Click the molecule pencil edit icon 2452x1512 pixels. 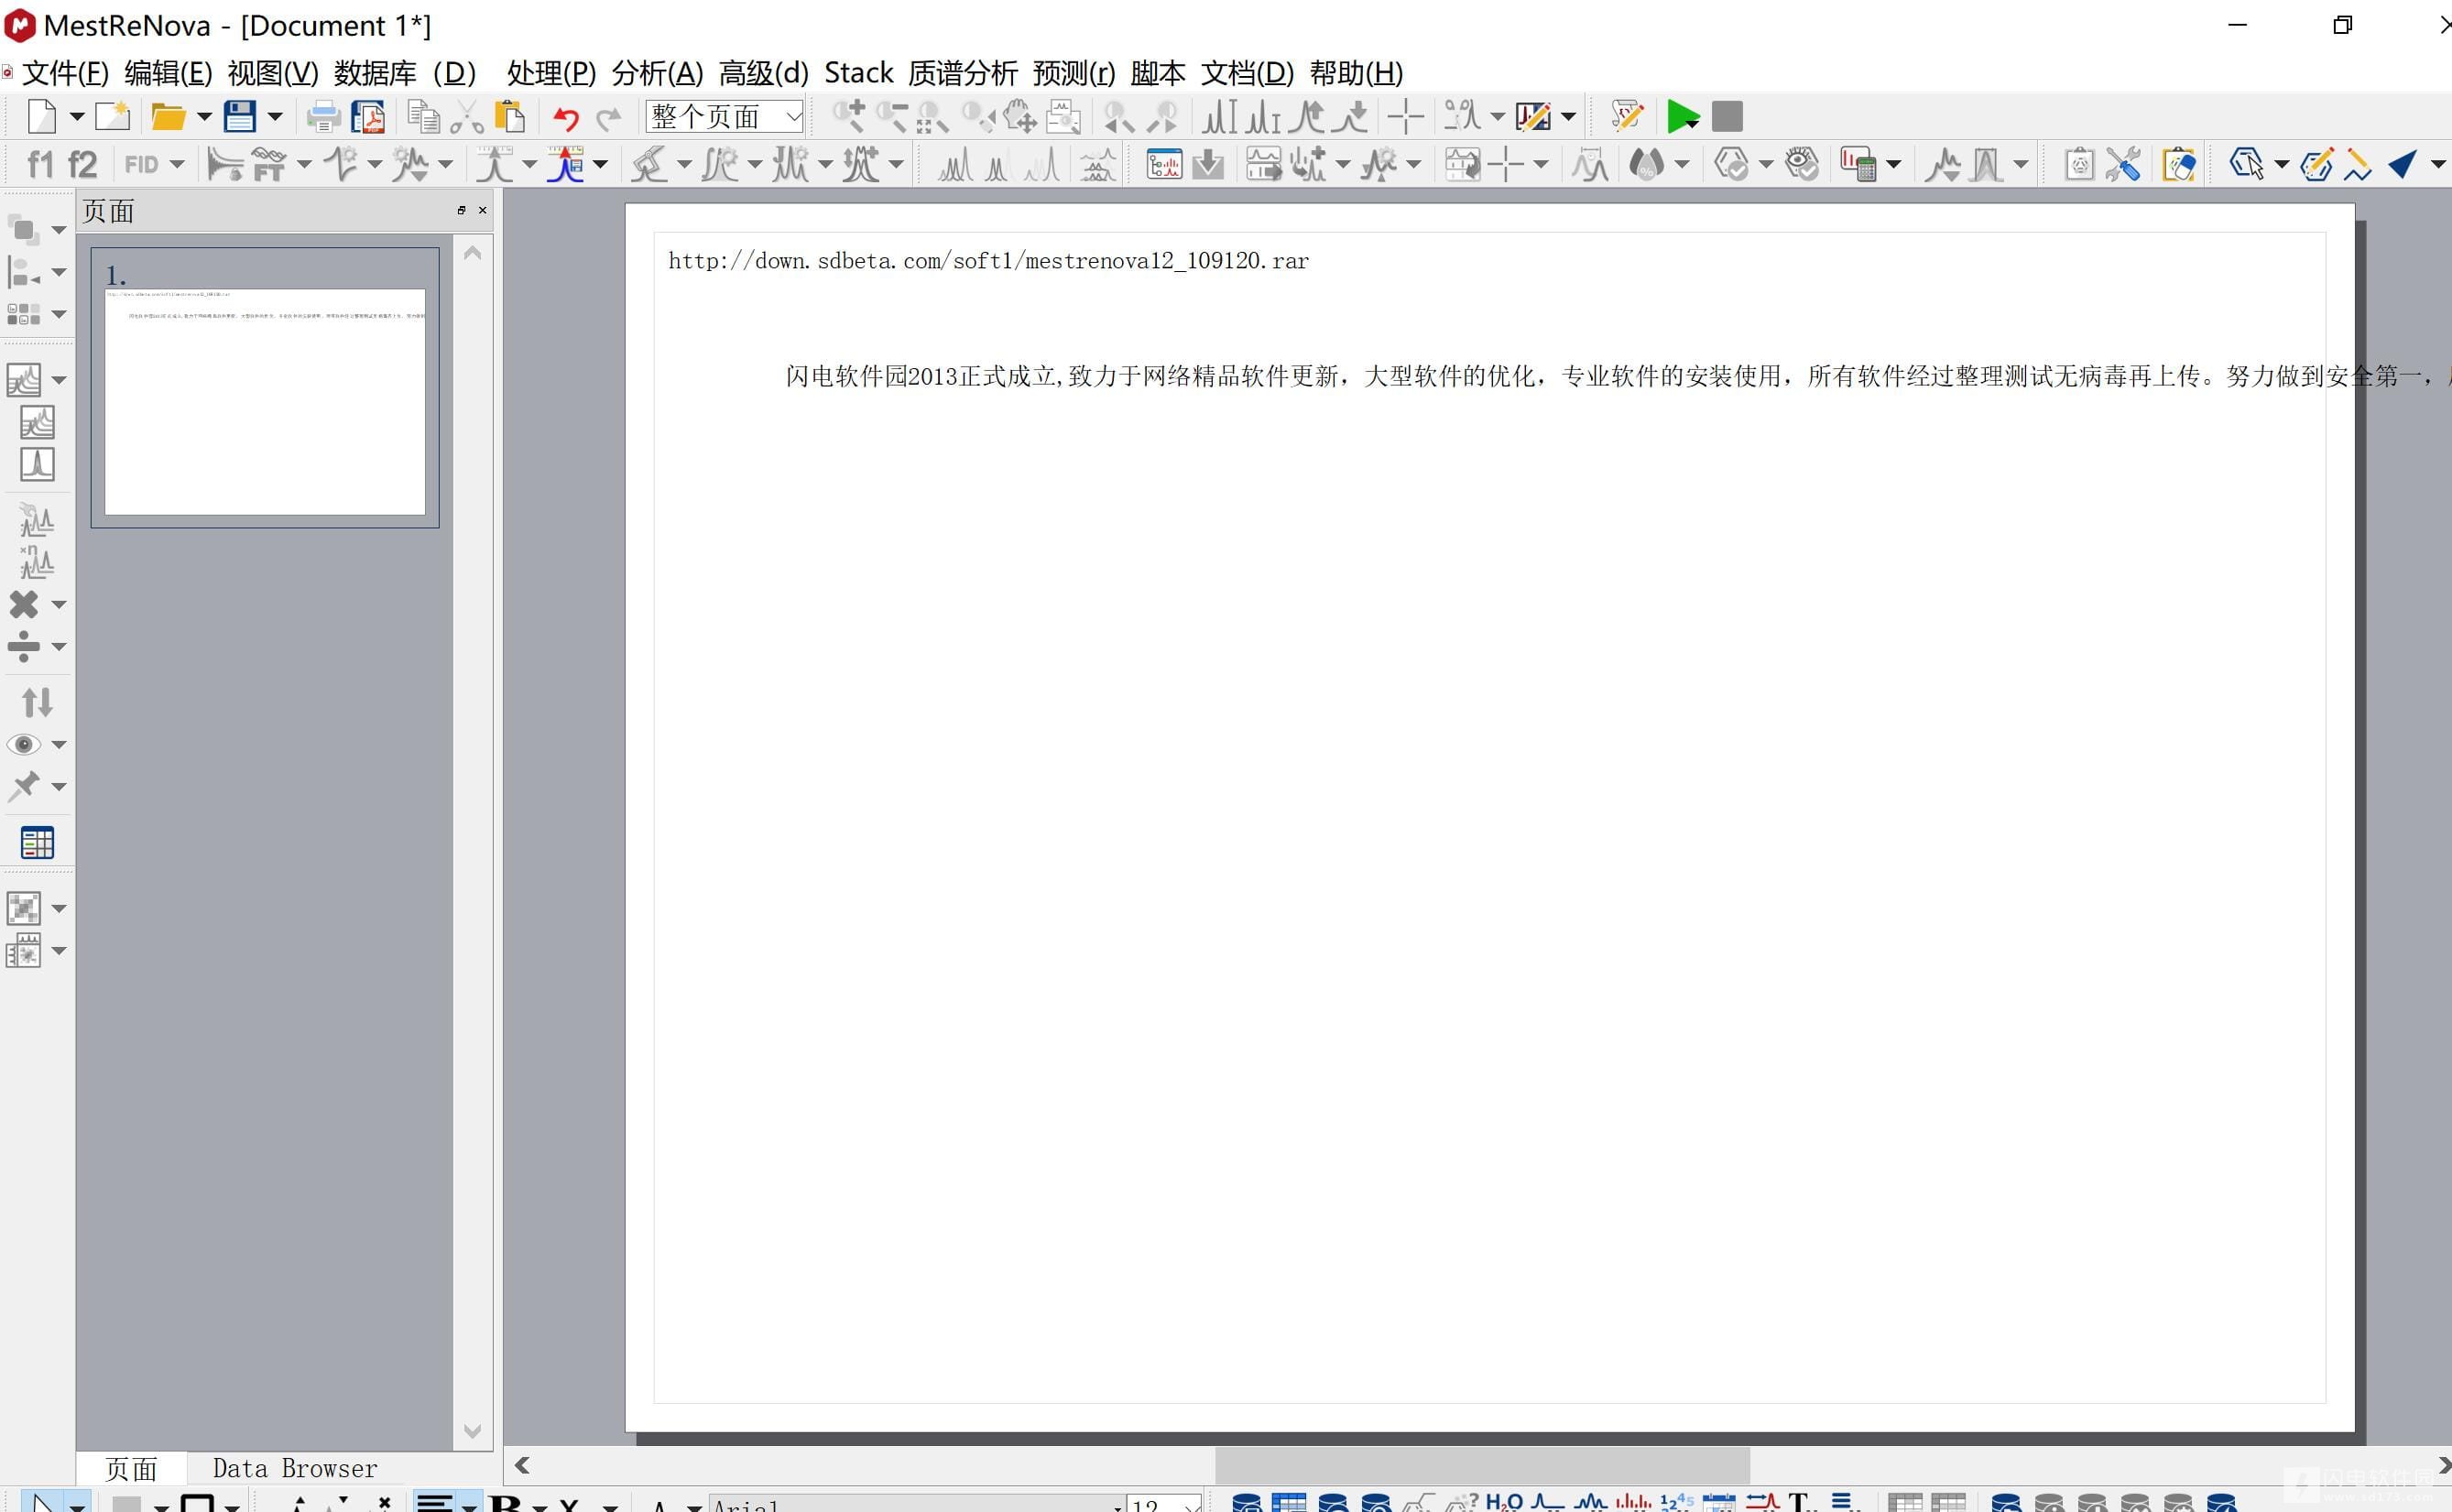[x=2316, y=164]
